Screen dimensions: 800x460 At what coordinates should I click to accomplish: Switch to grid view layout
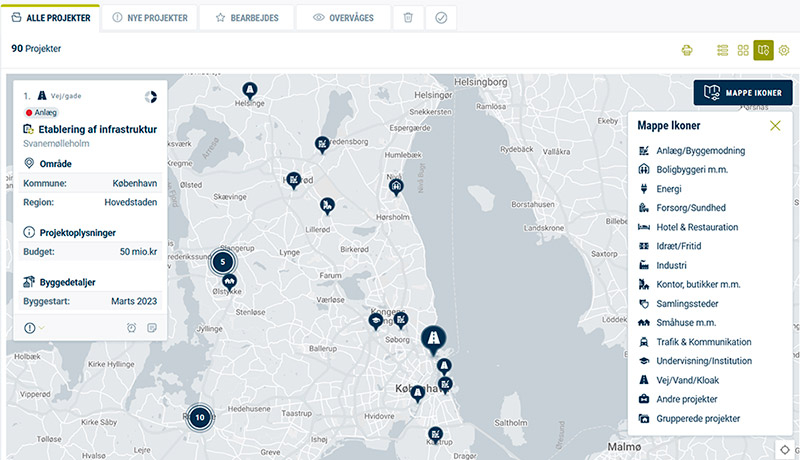(743, 50)
